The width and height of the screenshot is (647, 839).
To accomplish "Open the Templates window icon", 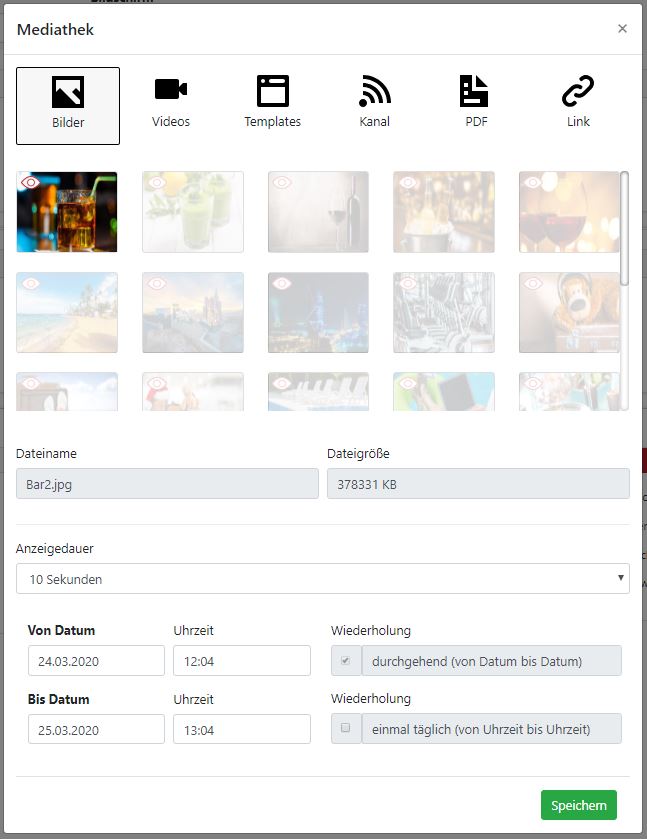I will point(272,91).
